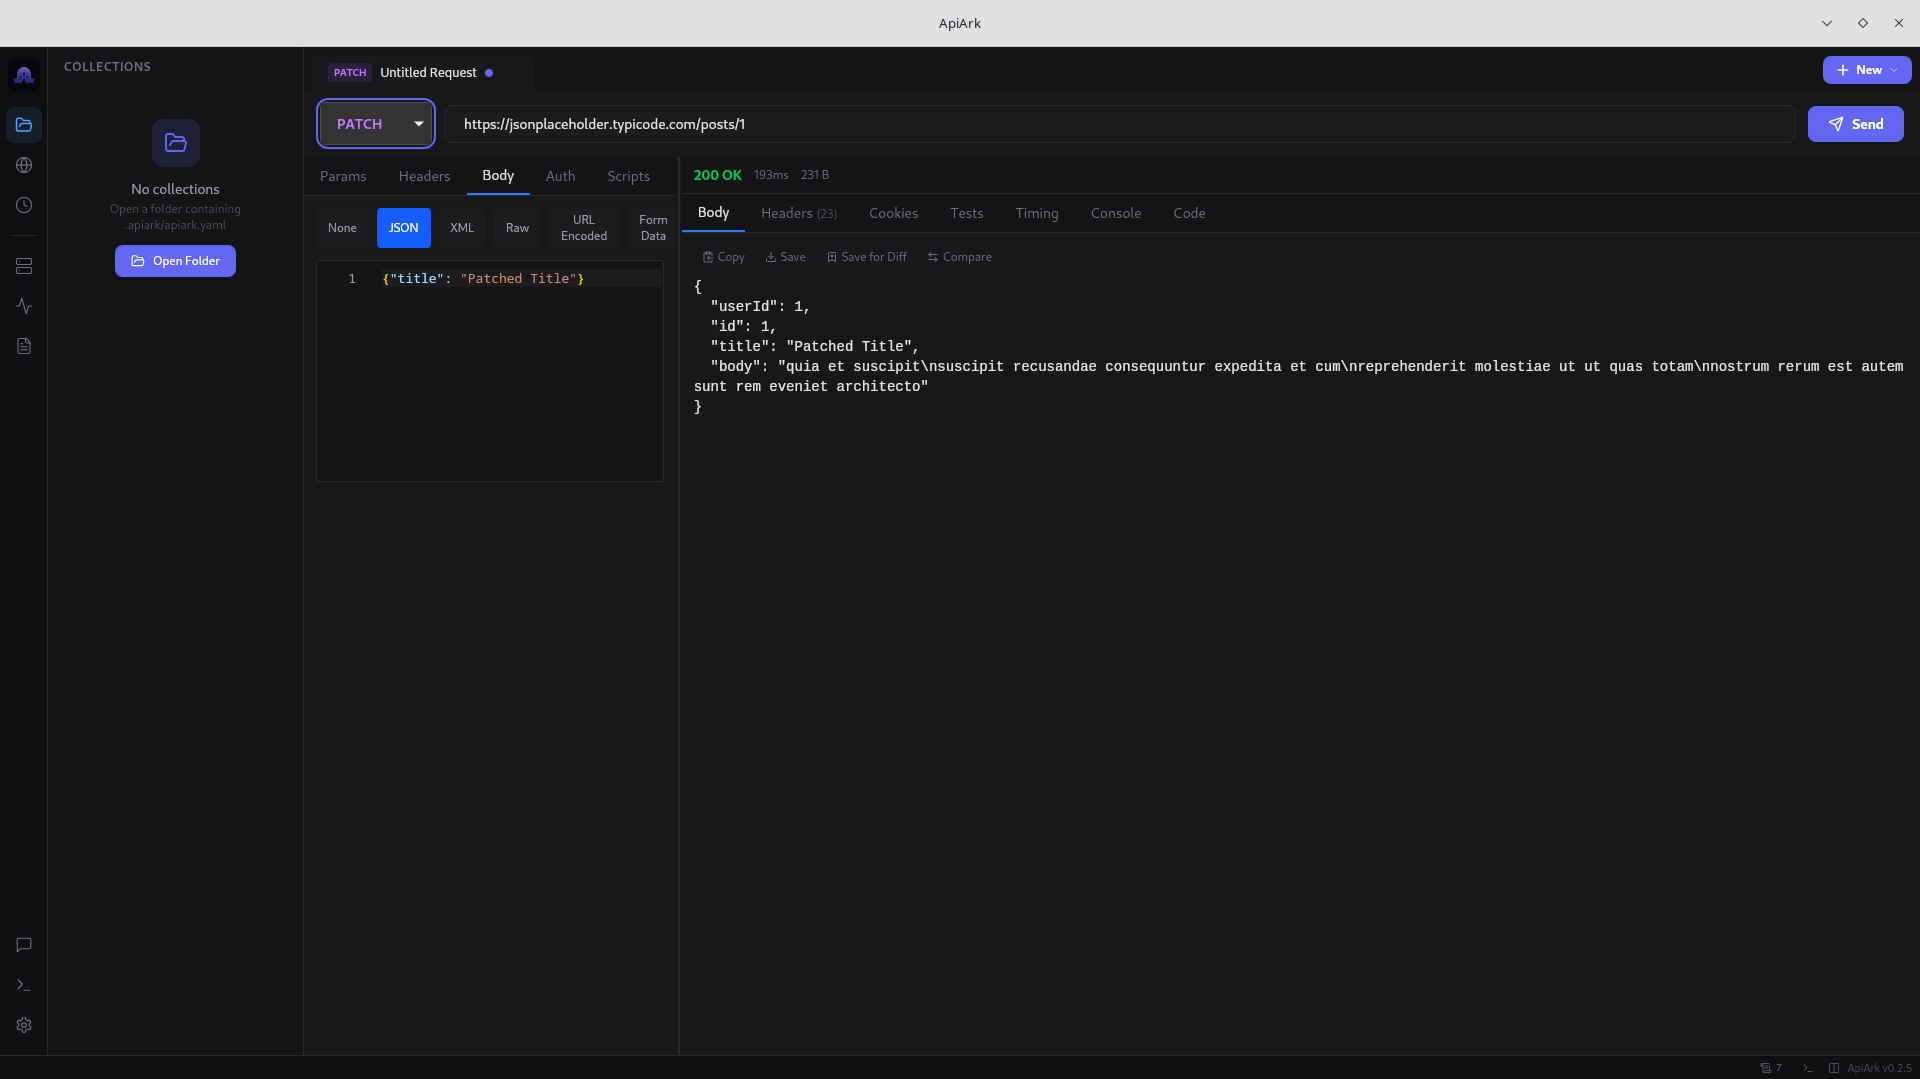Open the feedback chat icon near sidebar bottom
This screenshot has height=1079, width=1920.
pos(23,945)
